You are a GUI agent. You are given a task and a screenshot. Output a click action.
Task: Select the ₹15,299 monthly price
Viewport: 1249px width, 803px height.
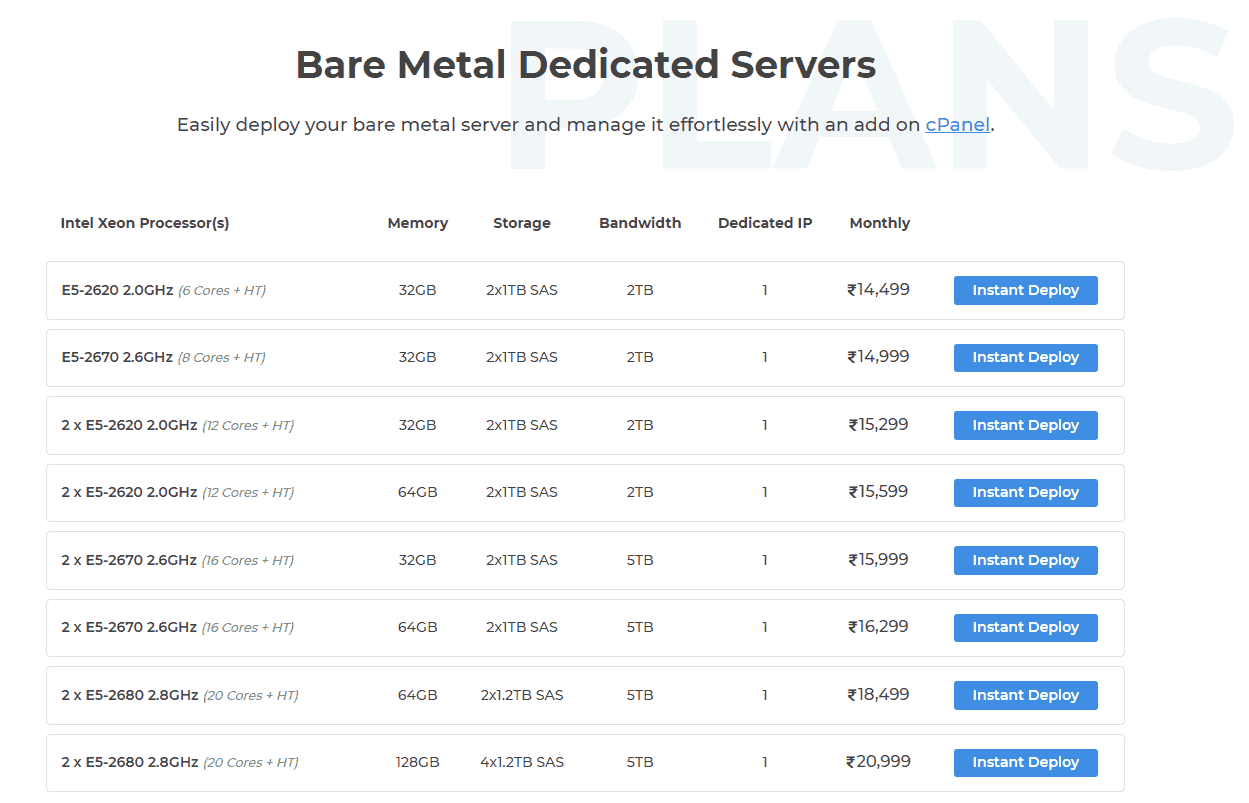879,425
